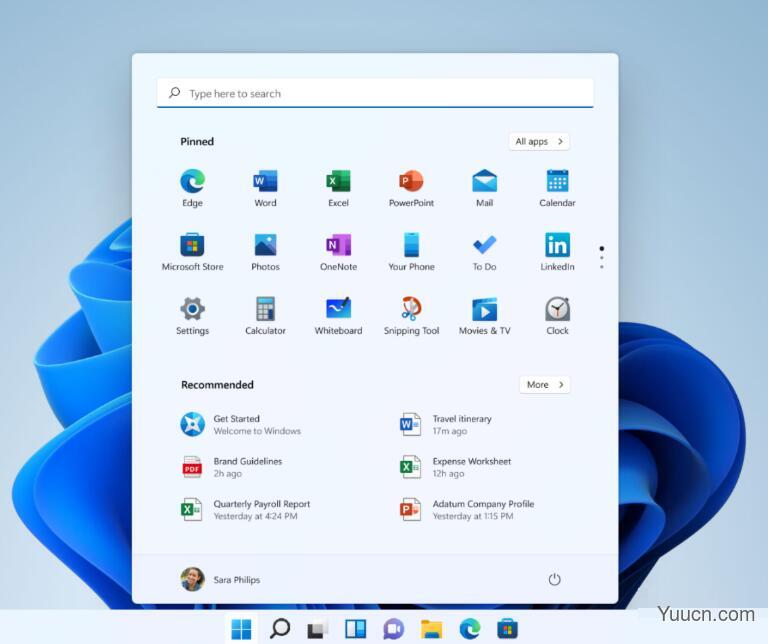Open Task View on the taskbar
Screen dimensions: 768x644
[x=317, y=629]
